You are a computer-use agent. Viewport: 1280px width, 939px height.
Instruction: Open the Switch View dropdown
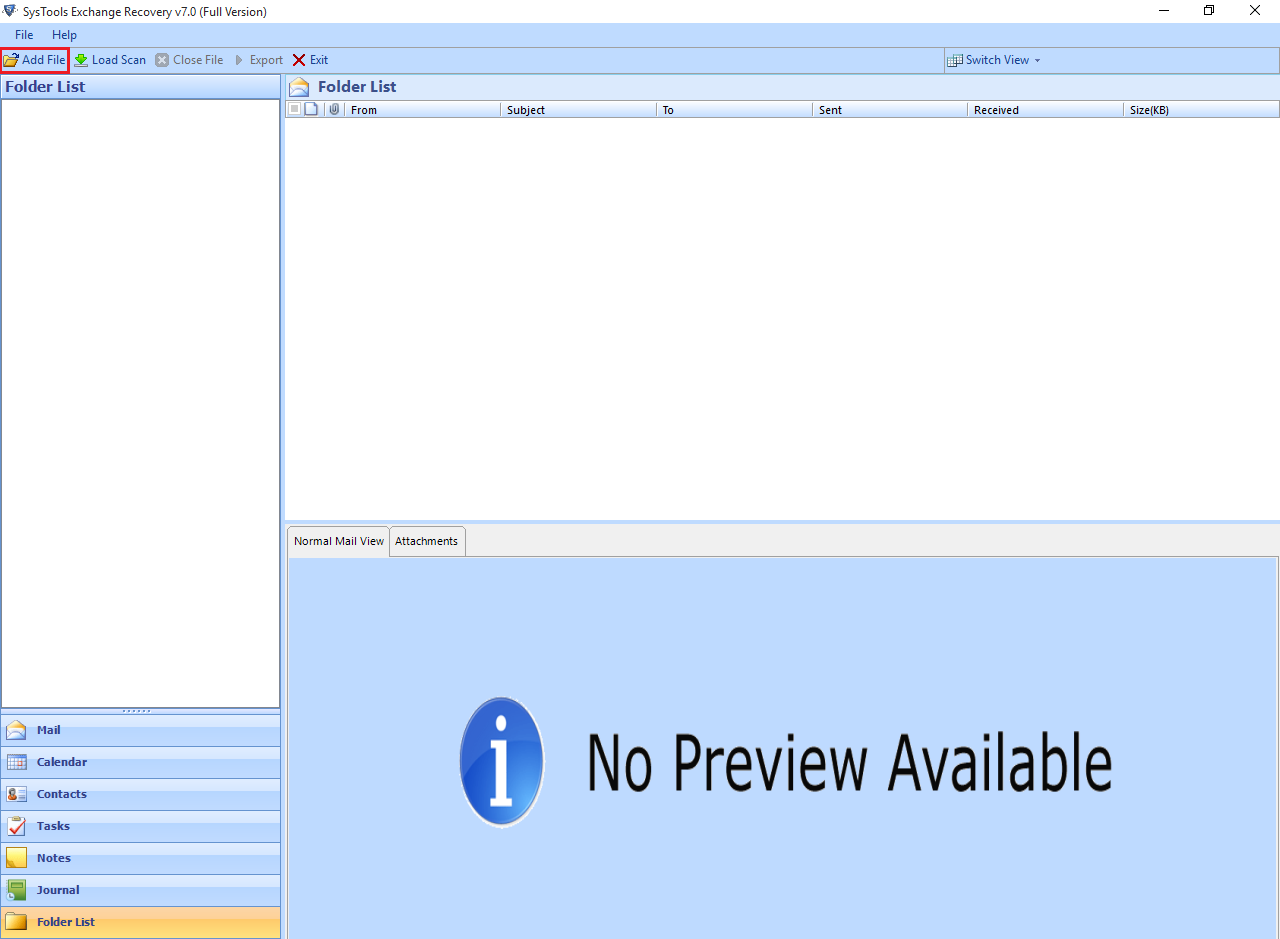point(994,60)
